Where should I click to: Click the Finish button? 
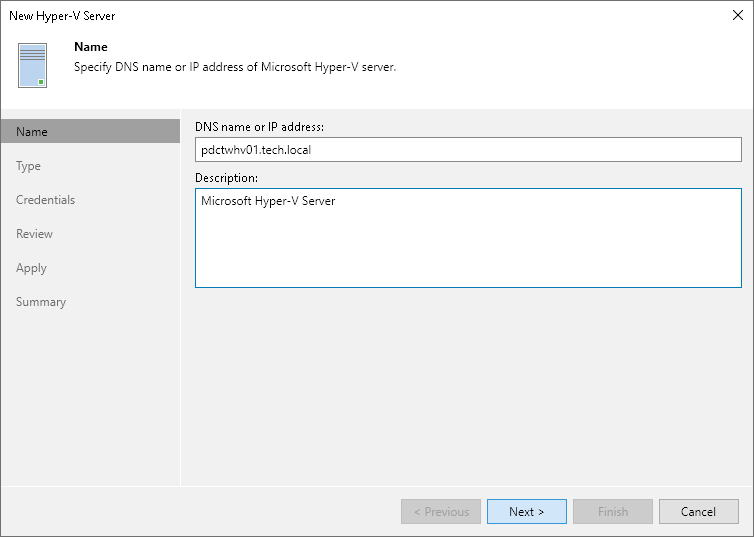pos(613,512)
